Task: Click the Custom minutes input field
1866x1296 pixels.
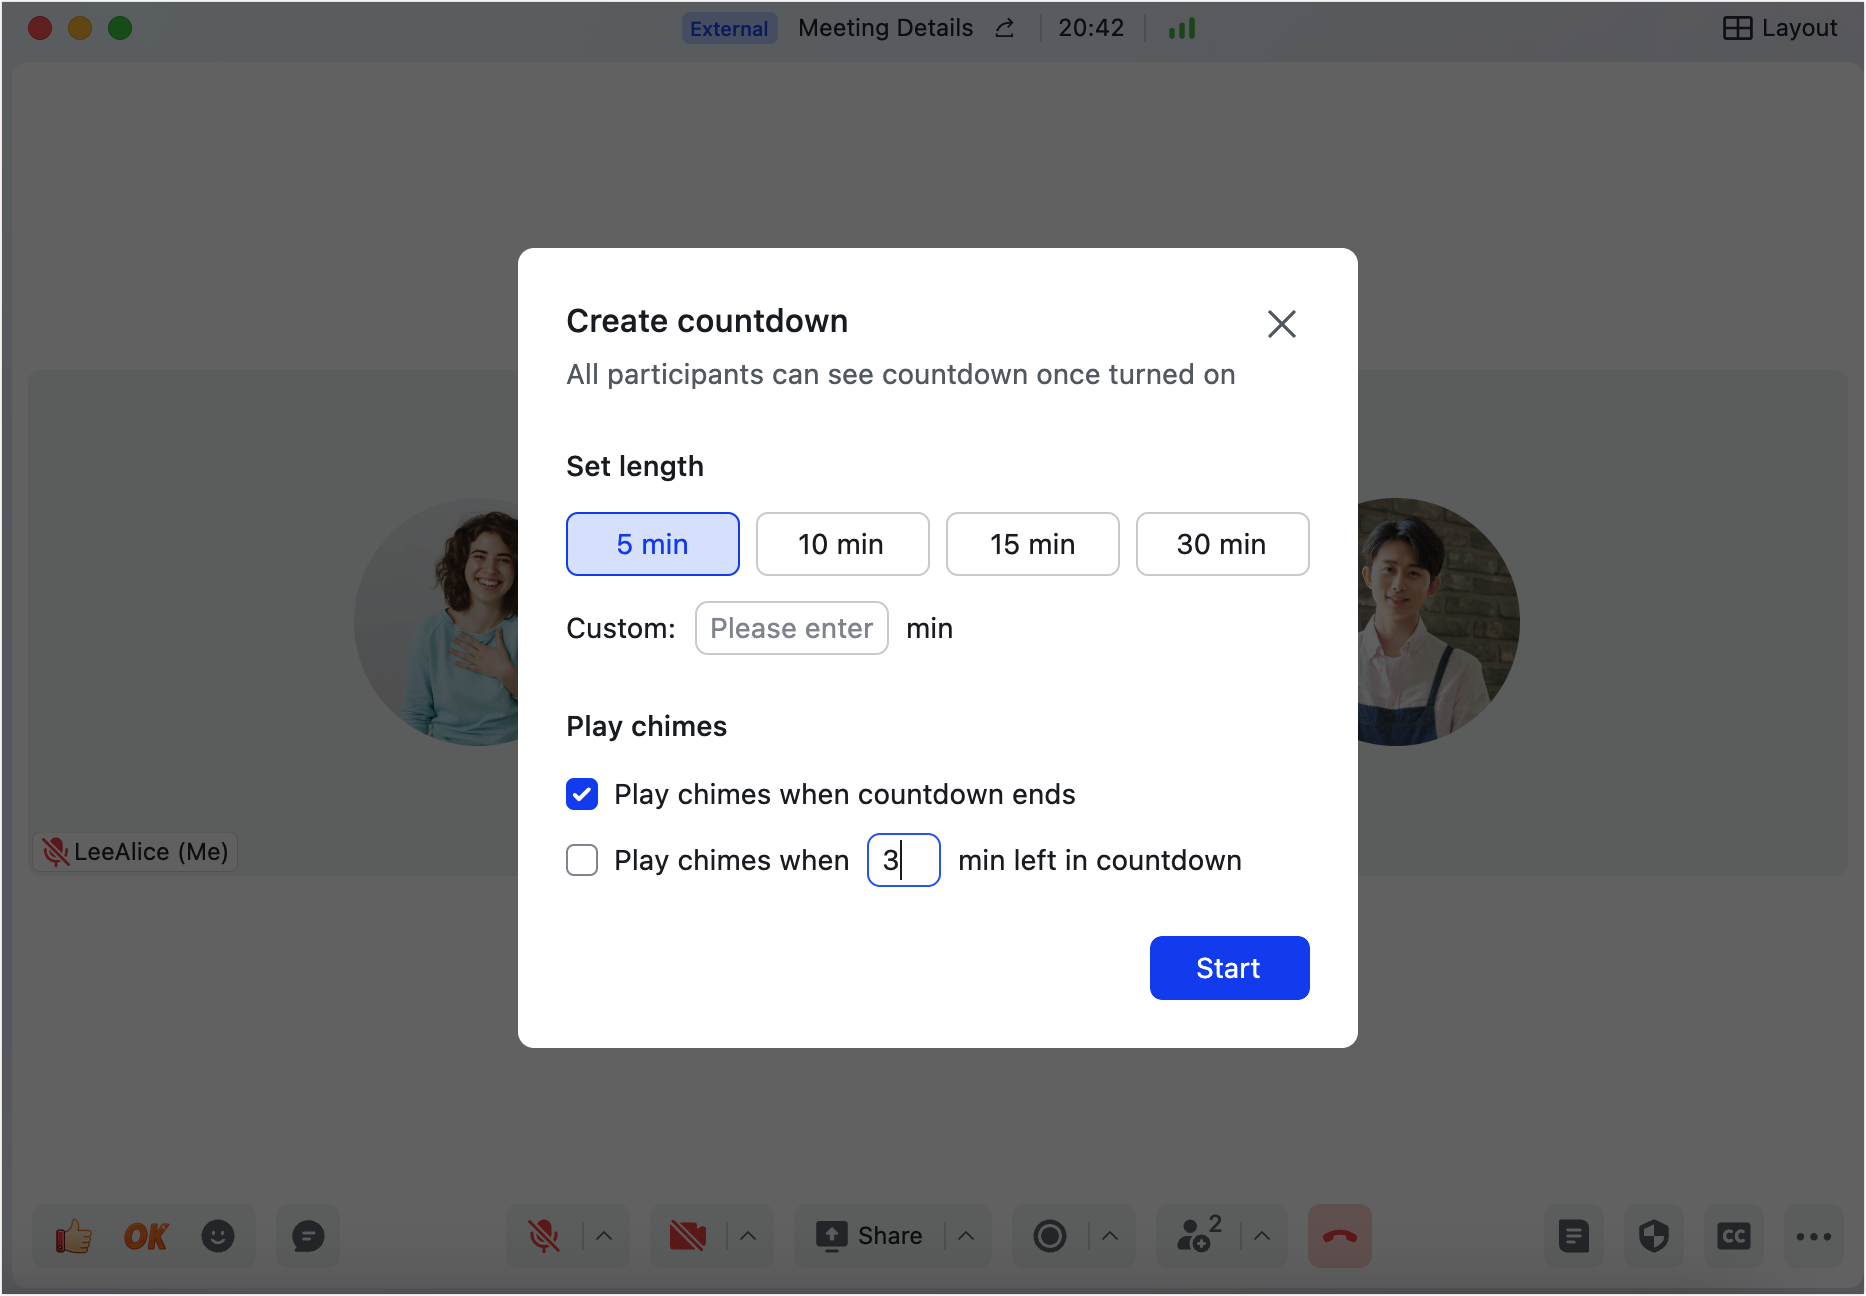Action: (791, 628)
